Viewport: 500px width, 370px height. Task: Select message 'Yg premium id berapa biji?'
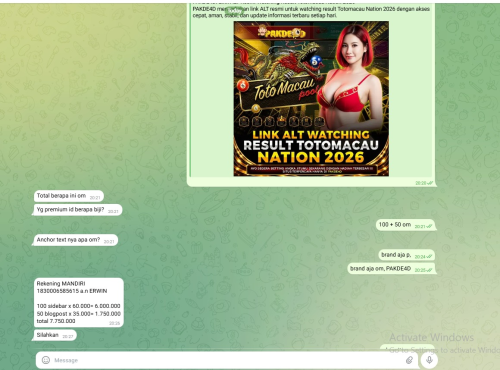tap(78, 210)
